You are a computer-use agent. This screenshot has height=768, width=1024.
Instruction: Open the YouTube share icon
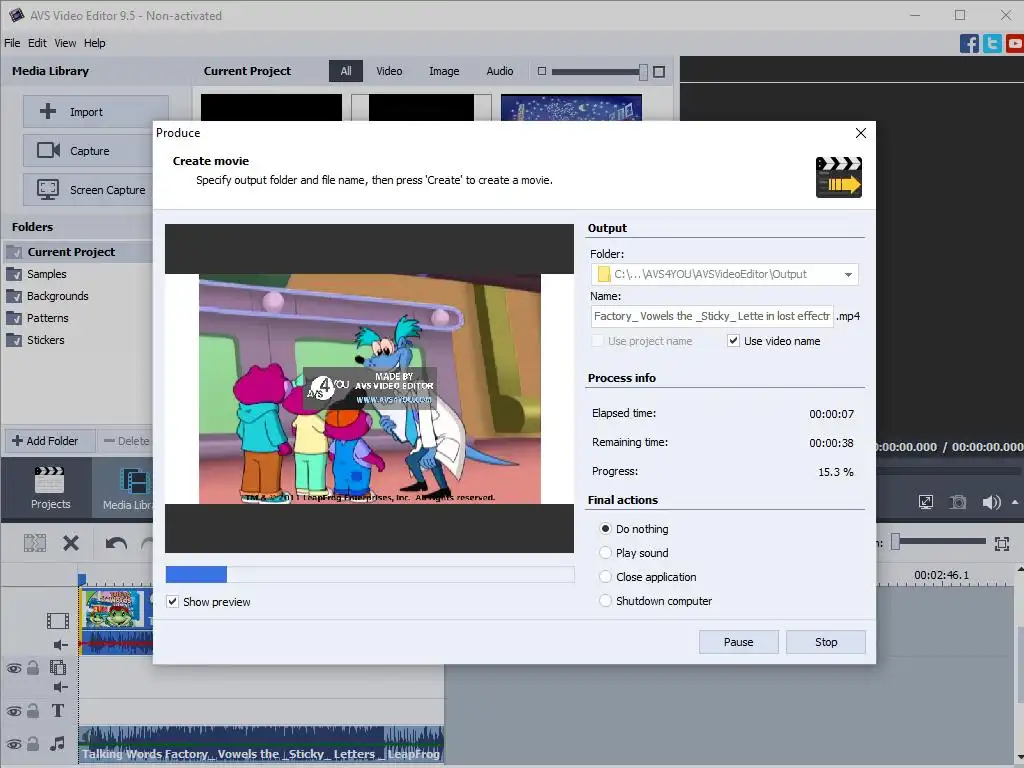pyautogui.click(x=1015, y=44)
